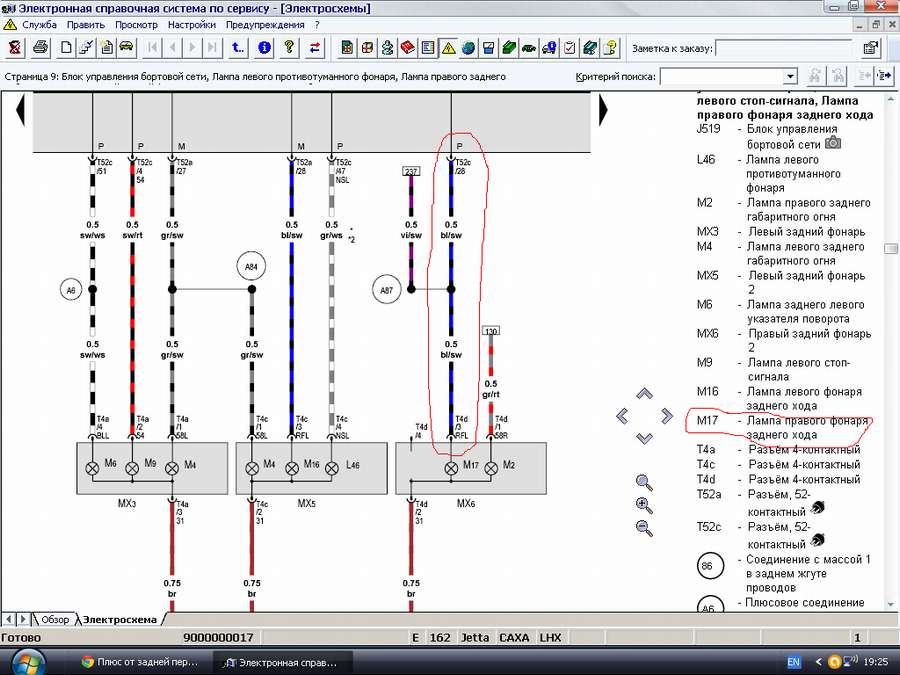
Task: Click the tab scroll-left arrow near Обзор
Action: pos(8,619)
